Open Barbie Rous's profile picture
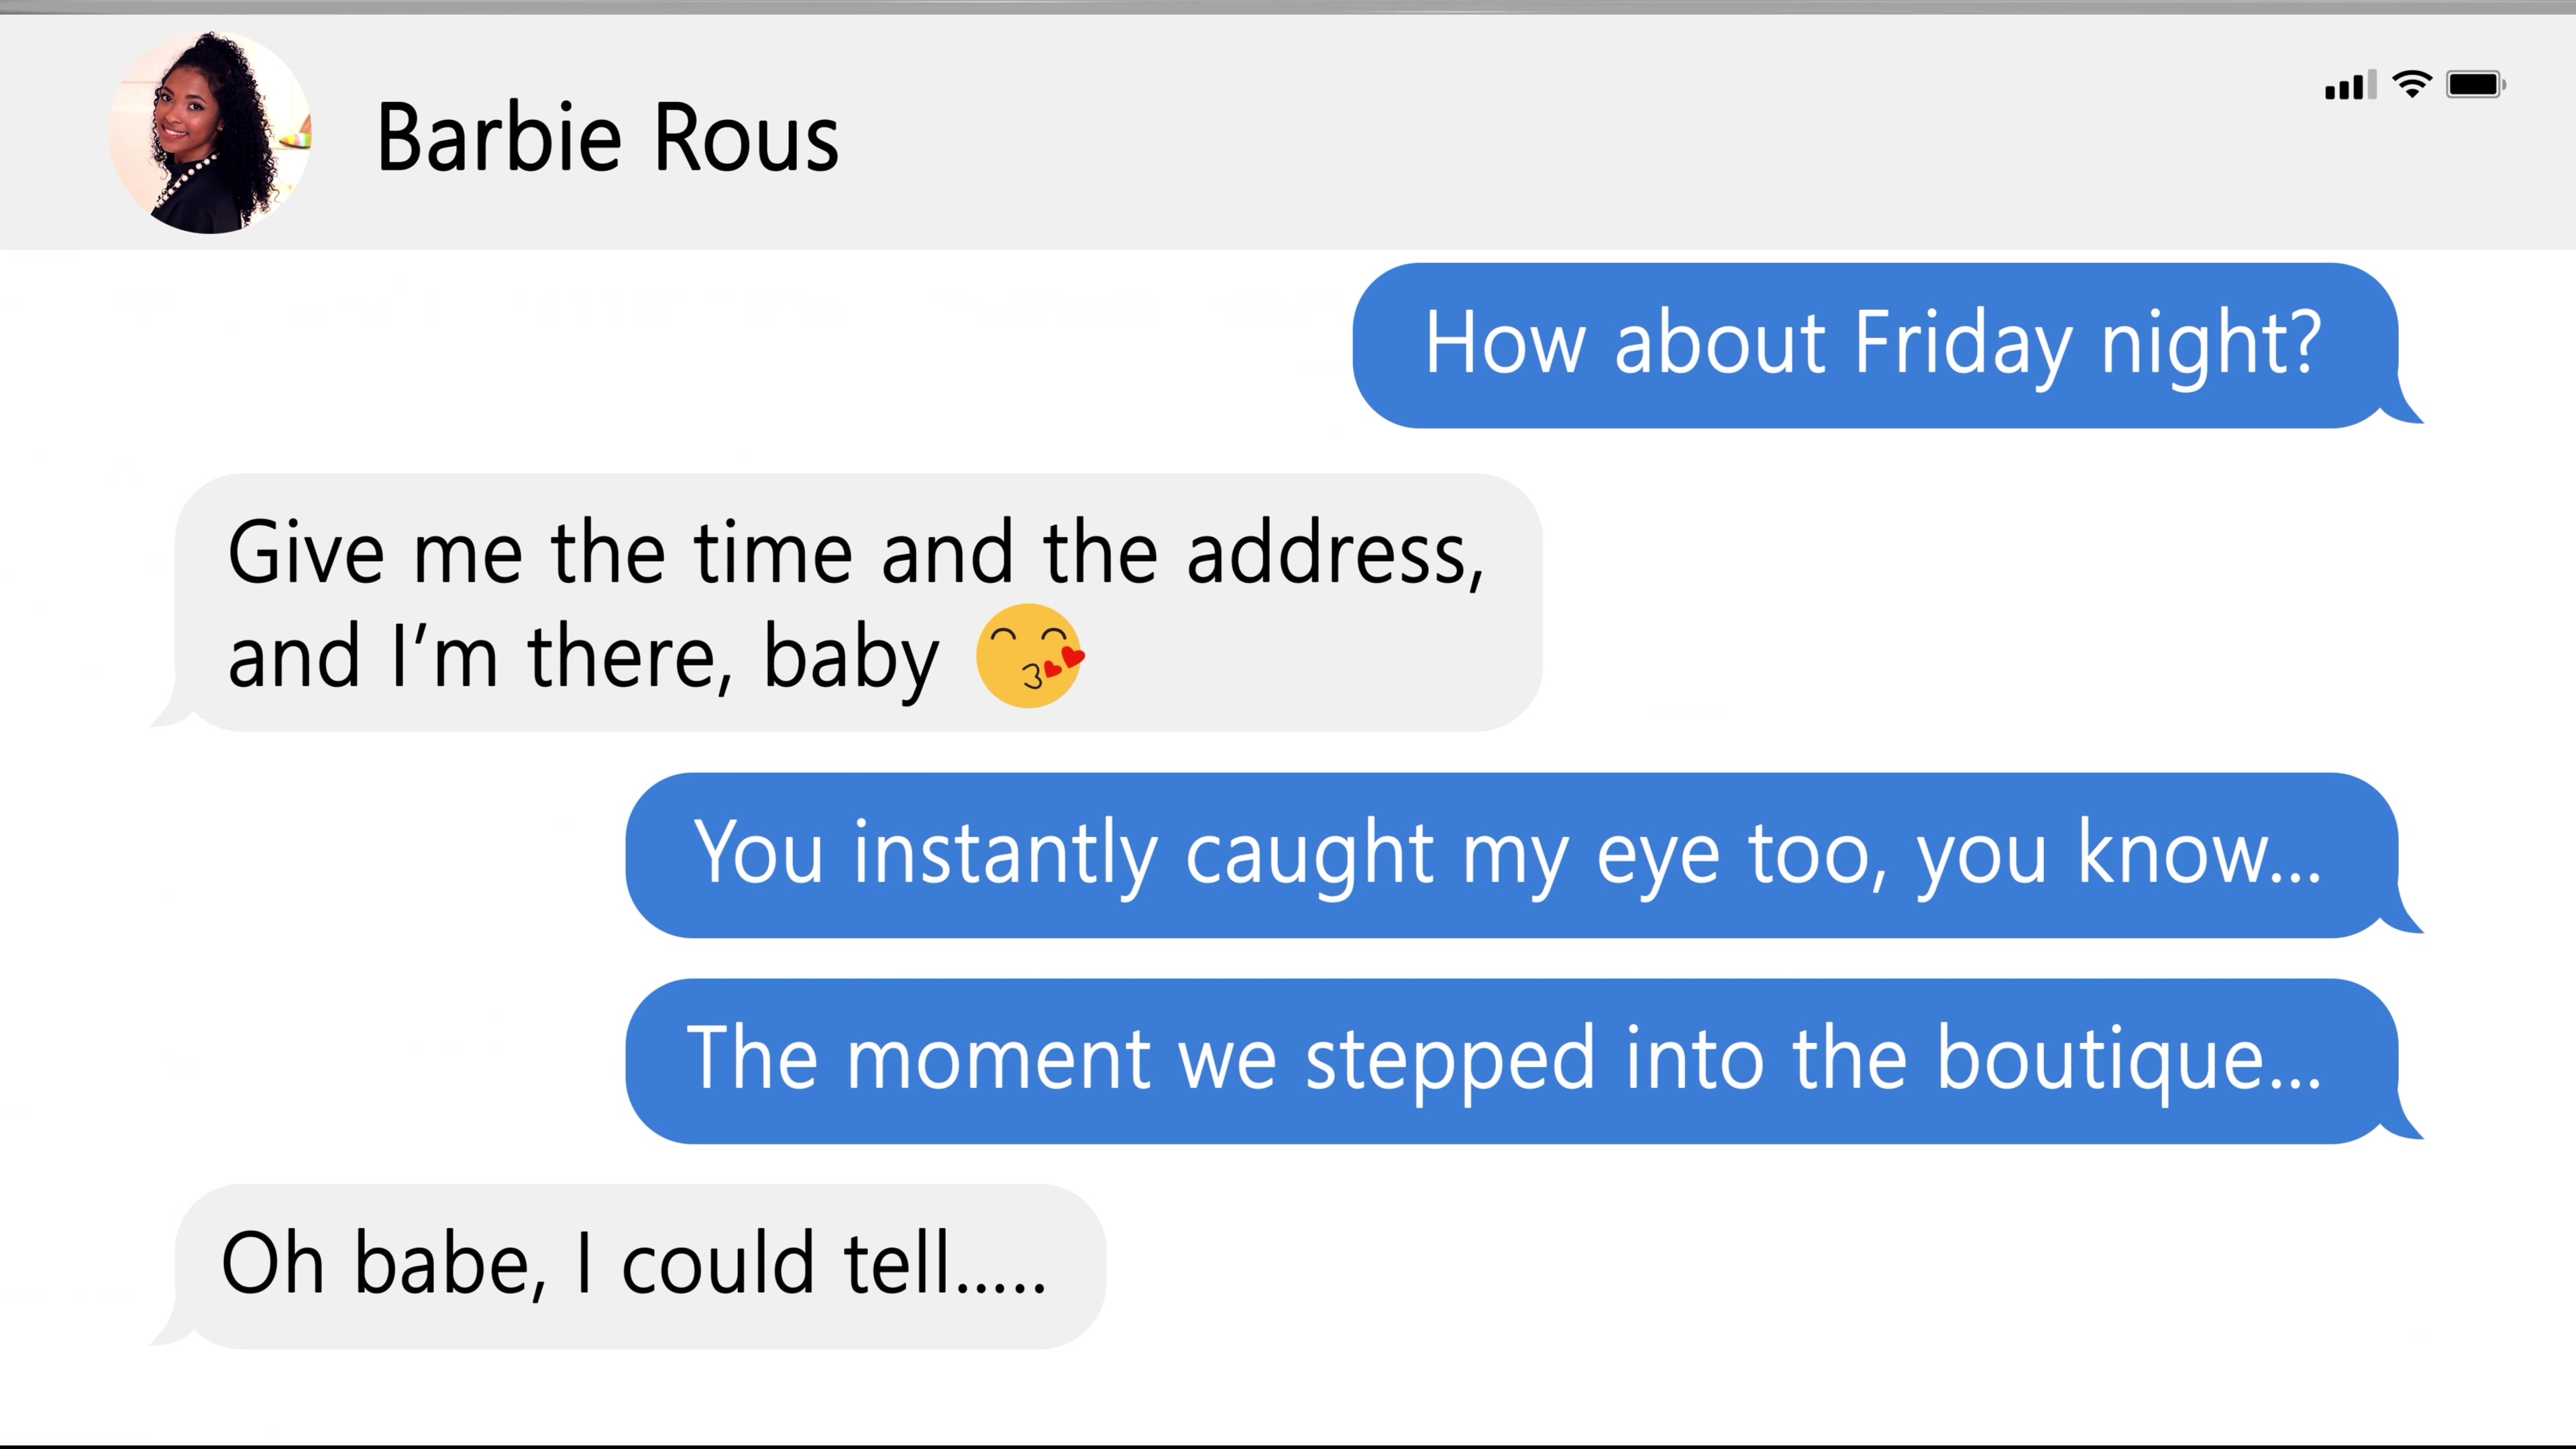The width and height of the screenshot is (2576, 1449). (x=210, y=133)
